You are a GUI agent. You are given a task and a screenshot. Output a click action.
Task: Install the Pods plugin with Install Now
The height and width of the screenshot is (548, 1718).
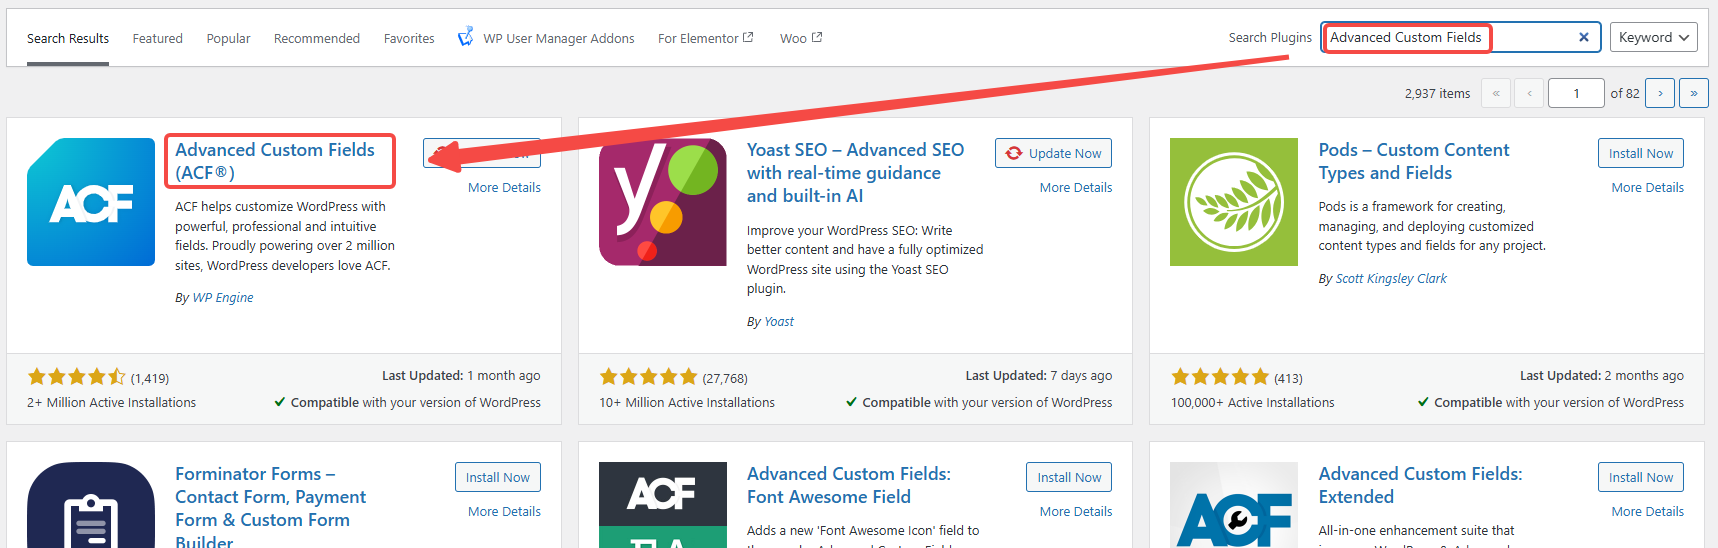[x=1640, y=153]
